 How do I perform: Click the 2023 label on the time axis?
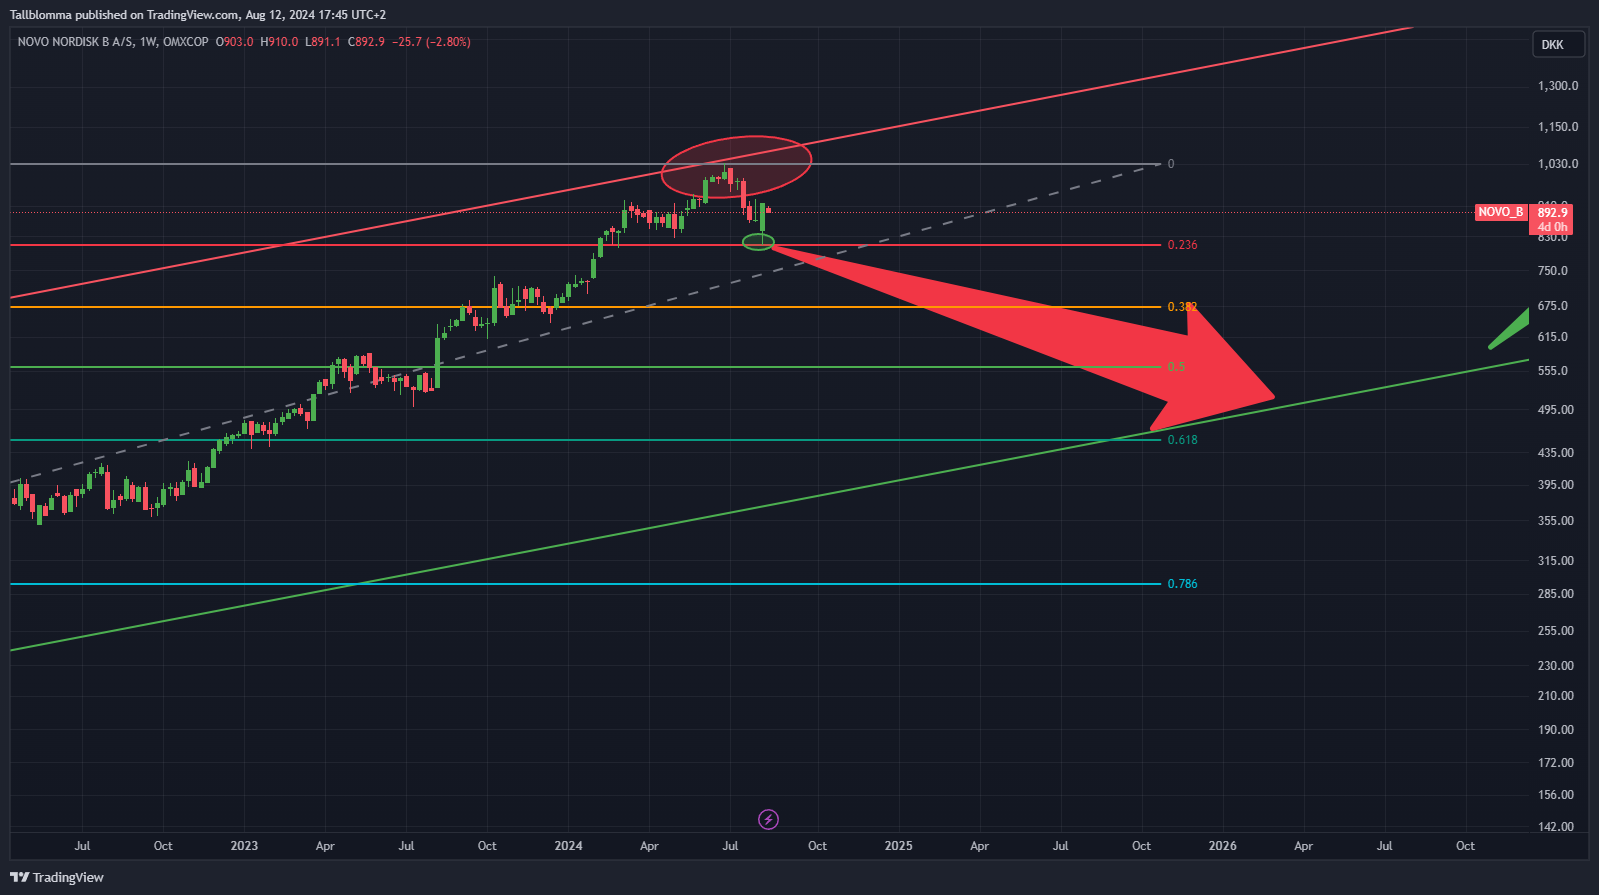pyautogui.click(x=244, y=846)
